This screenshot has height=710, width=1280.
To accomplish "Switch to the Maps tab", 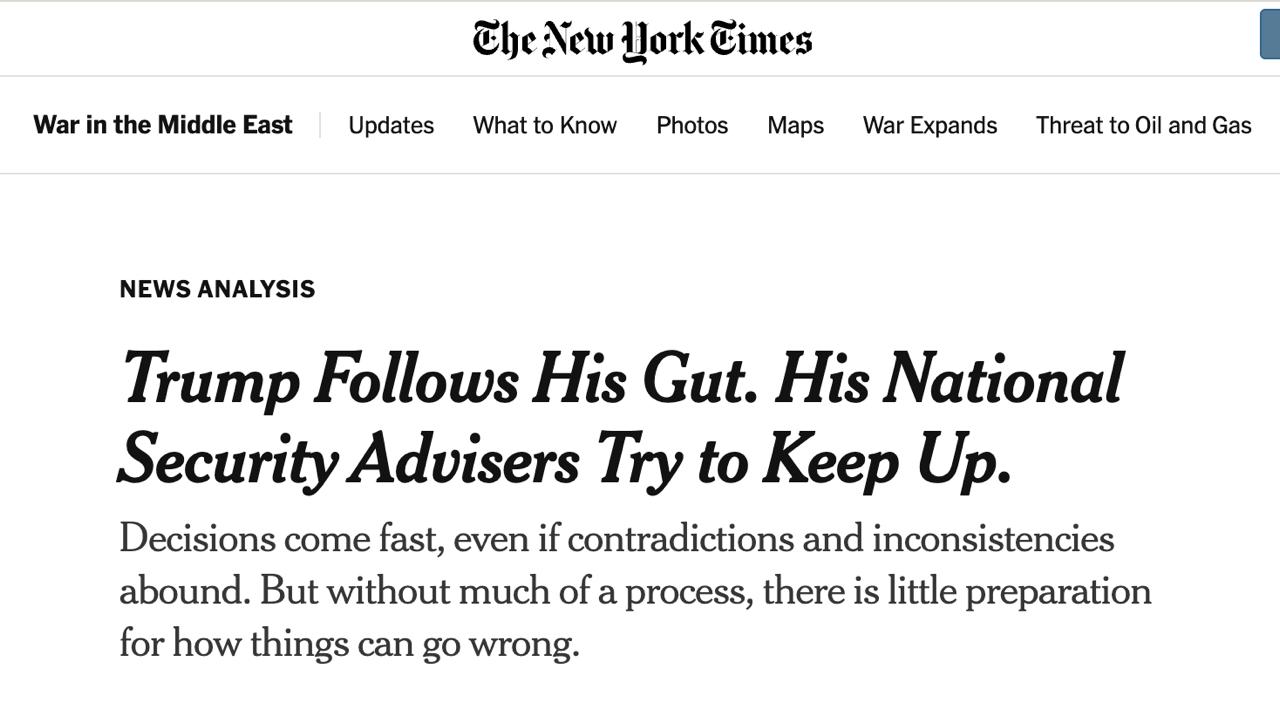I will coord(796,125).
